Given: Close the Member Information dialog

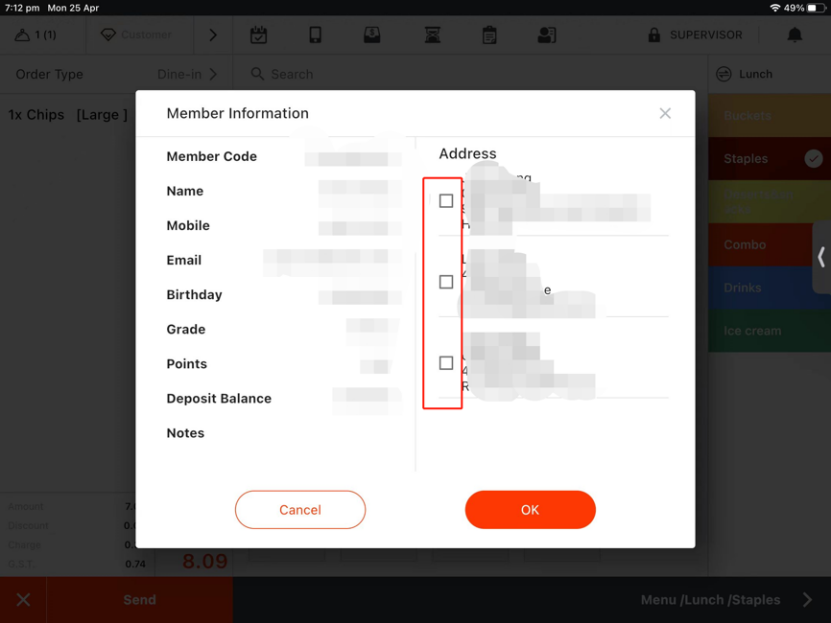Looking at the screenshot, I should [x=665, y=114].
